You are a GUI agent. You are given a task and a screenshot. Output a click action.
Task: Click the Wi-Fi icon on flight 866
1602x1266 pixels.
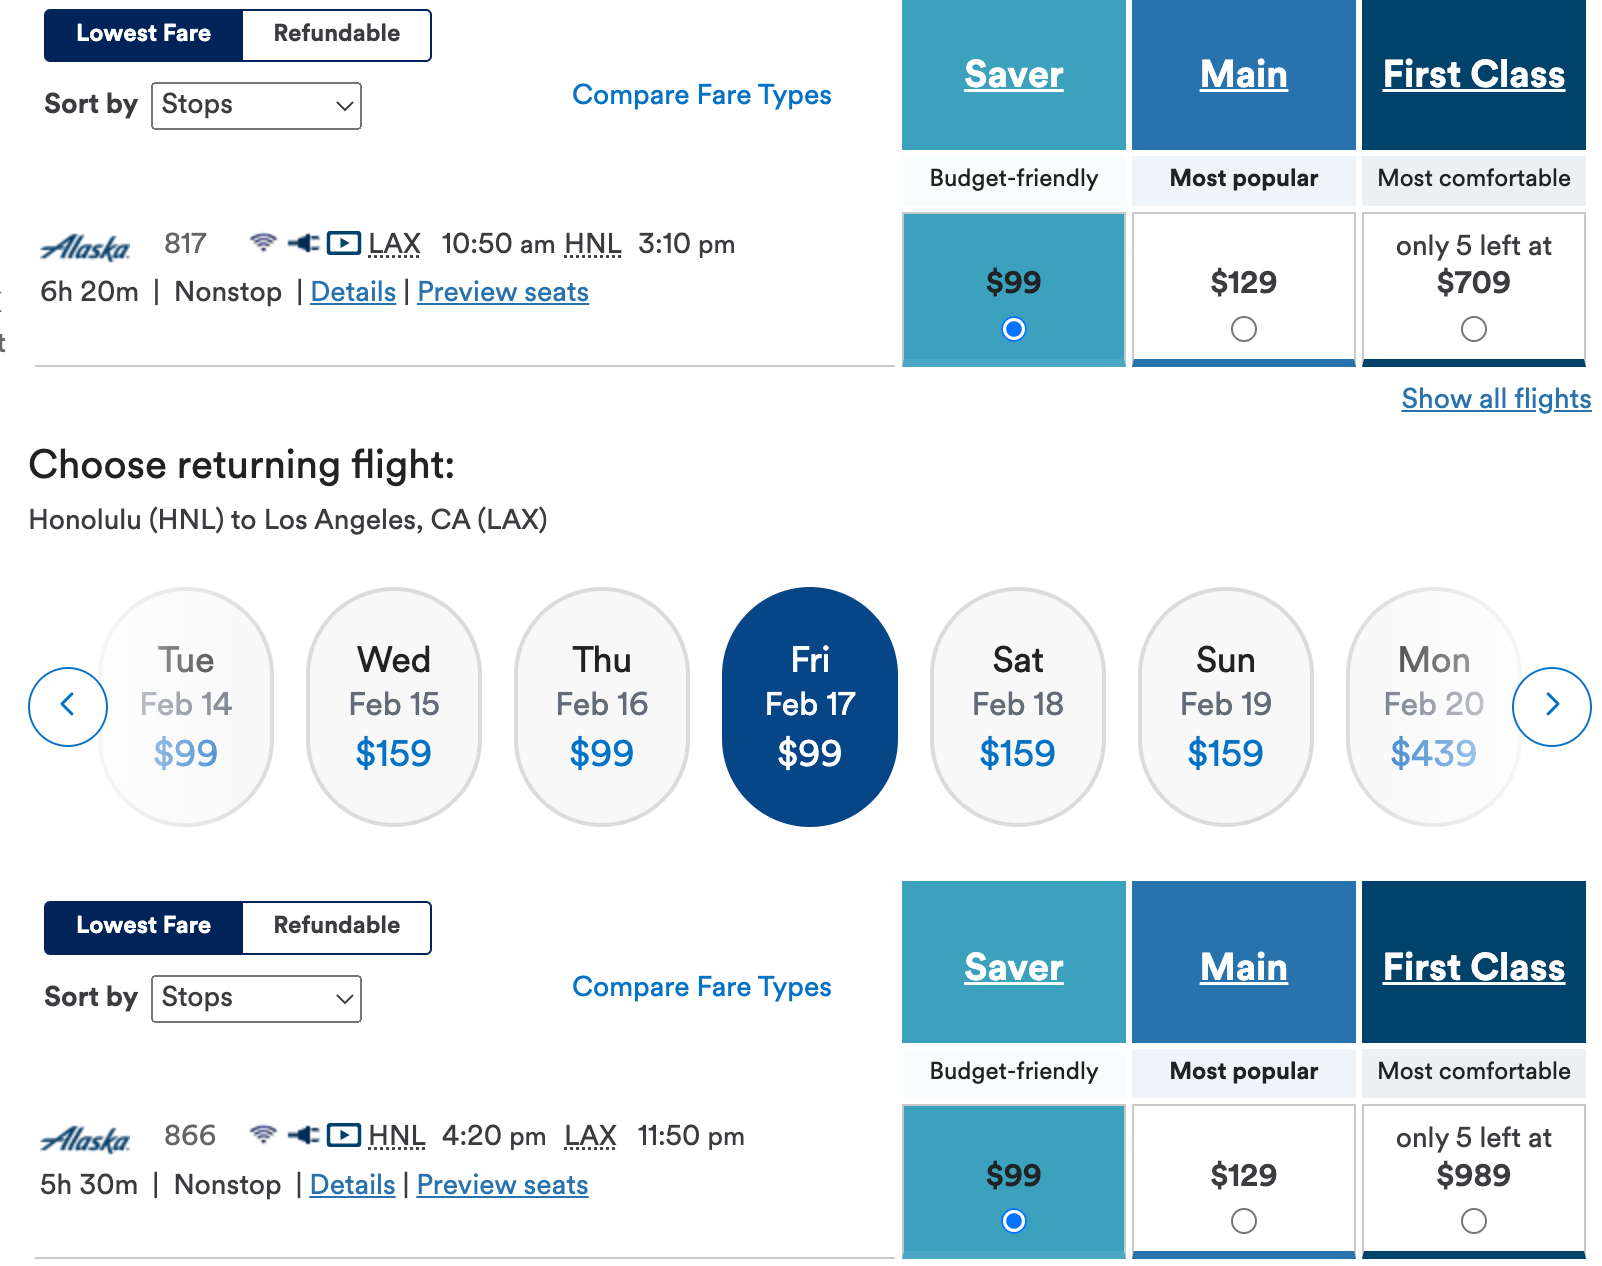(x=263, y=1135)
